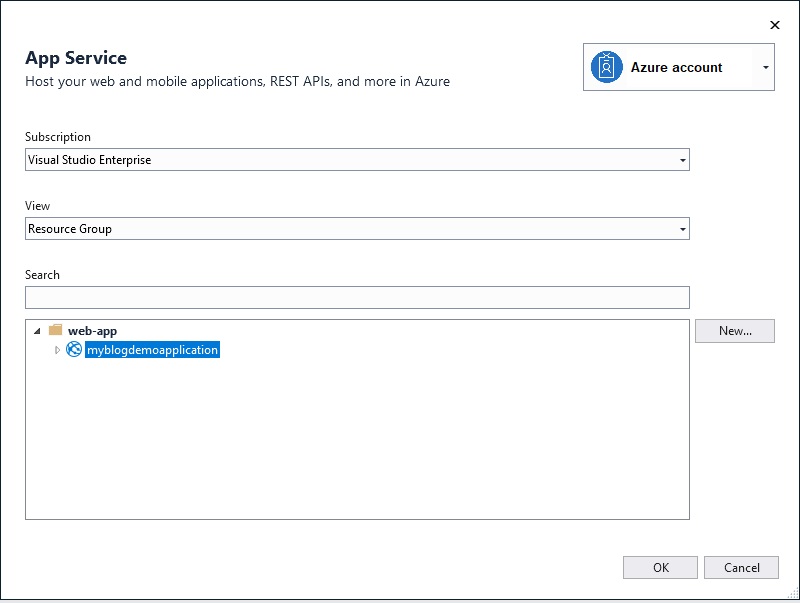Click the Resource Group view combo box

[357, 229]
